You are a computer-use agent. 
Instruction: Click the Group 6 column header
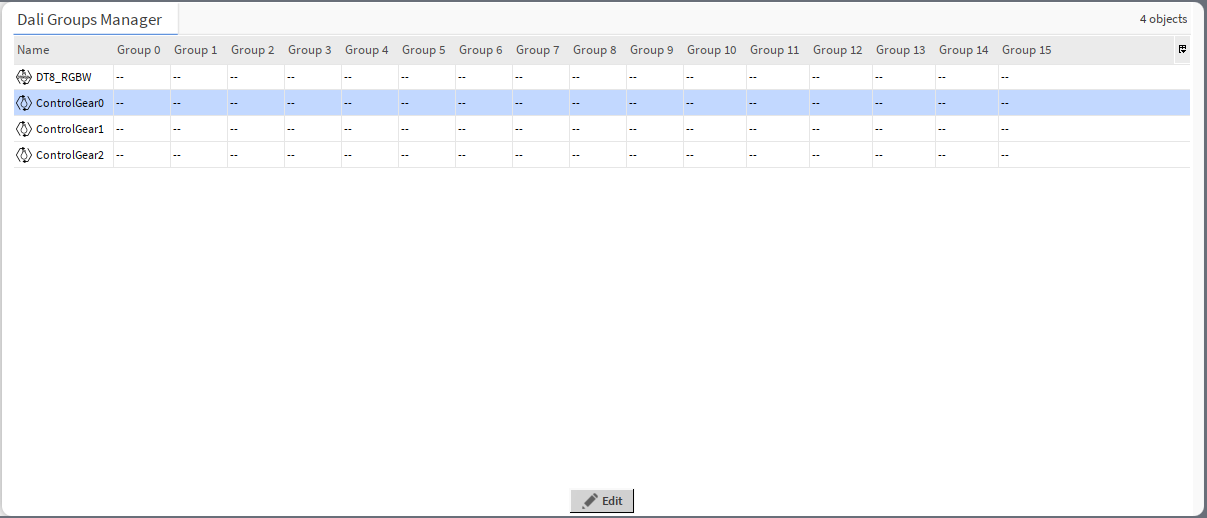click(484, 50)
